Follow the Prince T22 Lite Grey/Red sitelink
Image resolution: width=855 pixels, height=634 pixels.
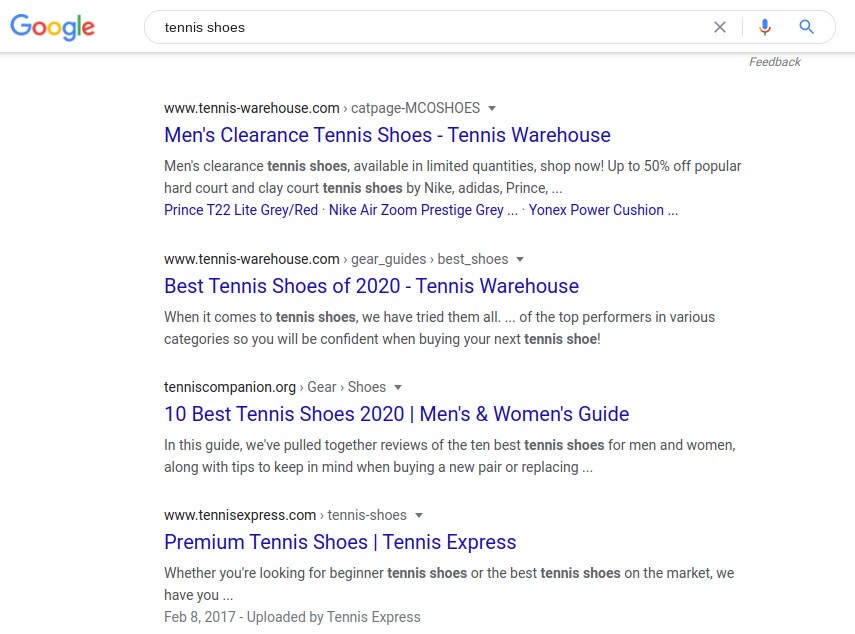(241, 210)
